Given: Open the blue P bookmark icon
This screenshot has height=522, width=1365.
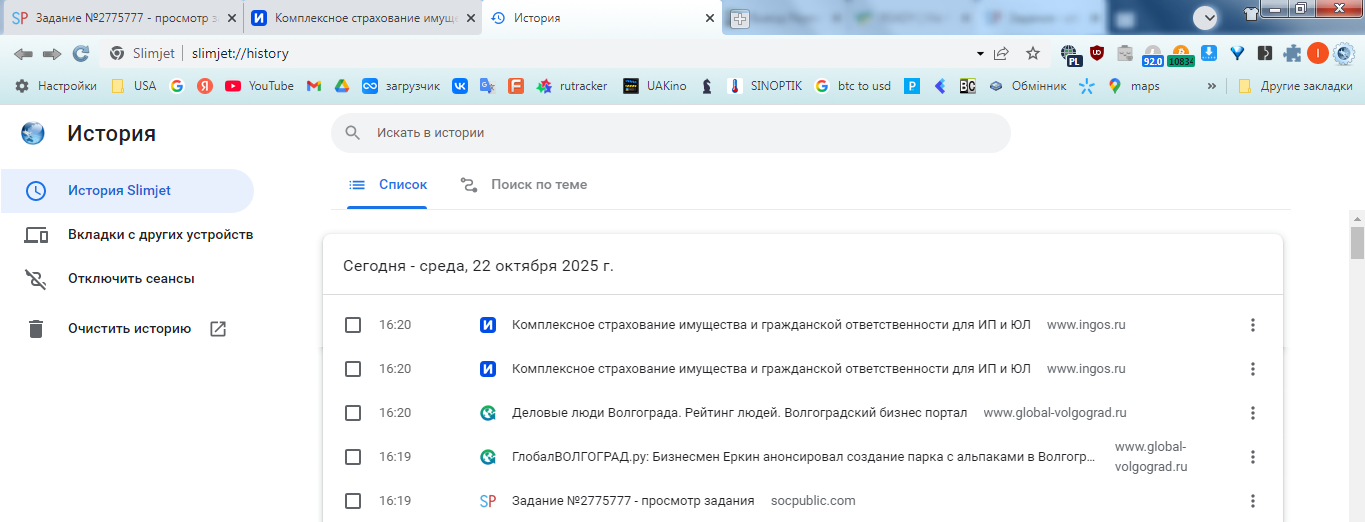Looking at the screenshot, I should pyautogui.click(x=912, y=86).
